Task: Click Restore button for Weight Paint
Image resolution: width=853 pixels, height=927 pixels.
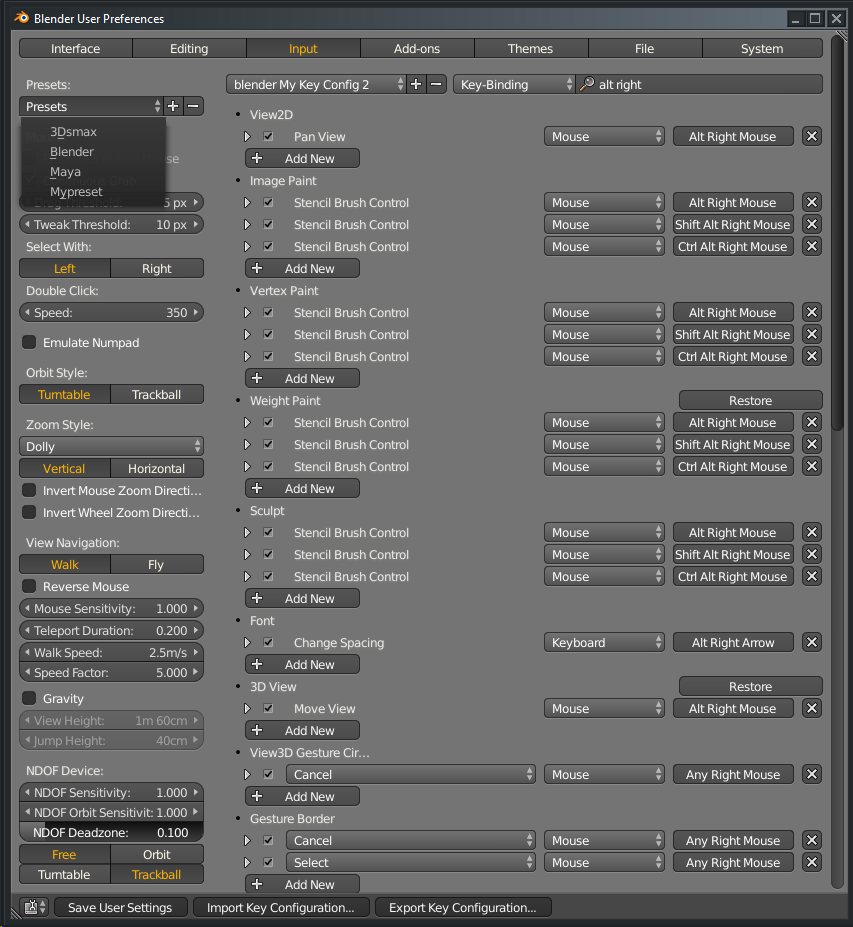Action: (x=751, y=400)
